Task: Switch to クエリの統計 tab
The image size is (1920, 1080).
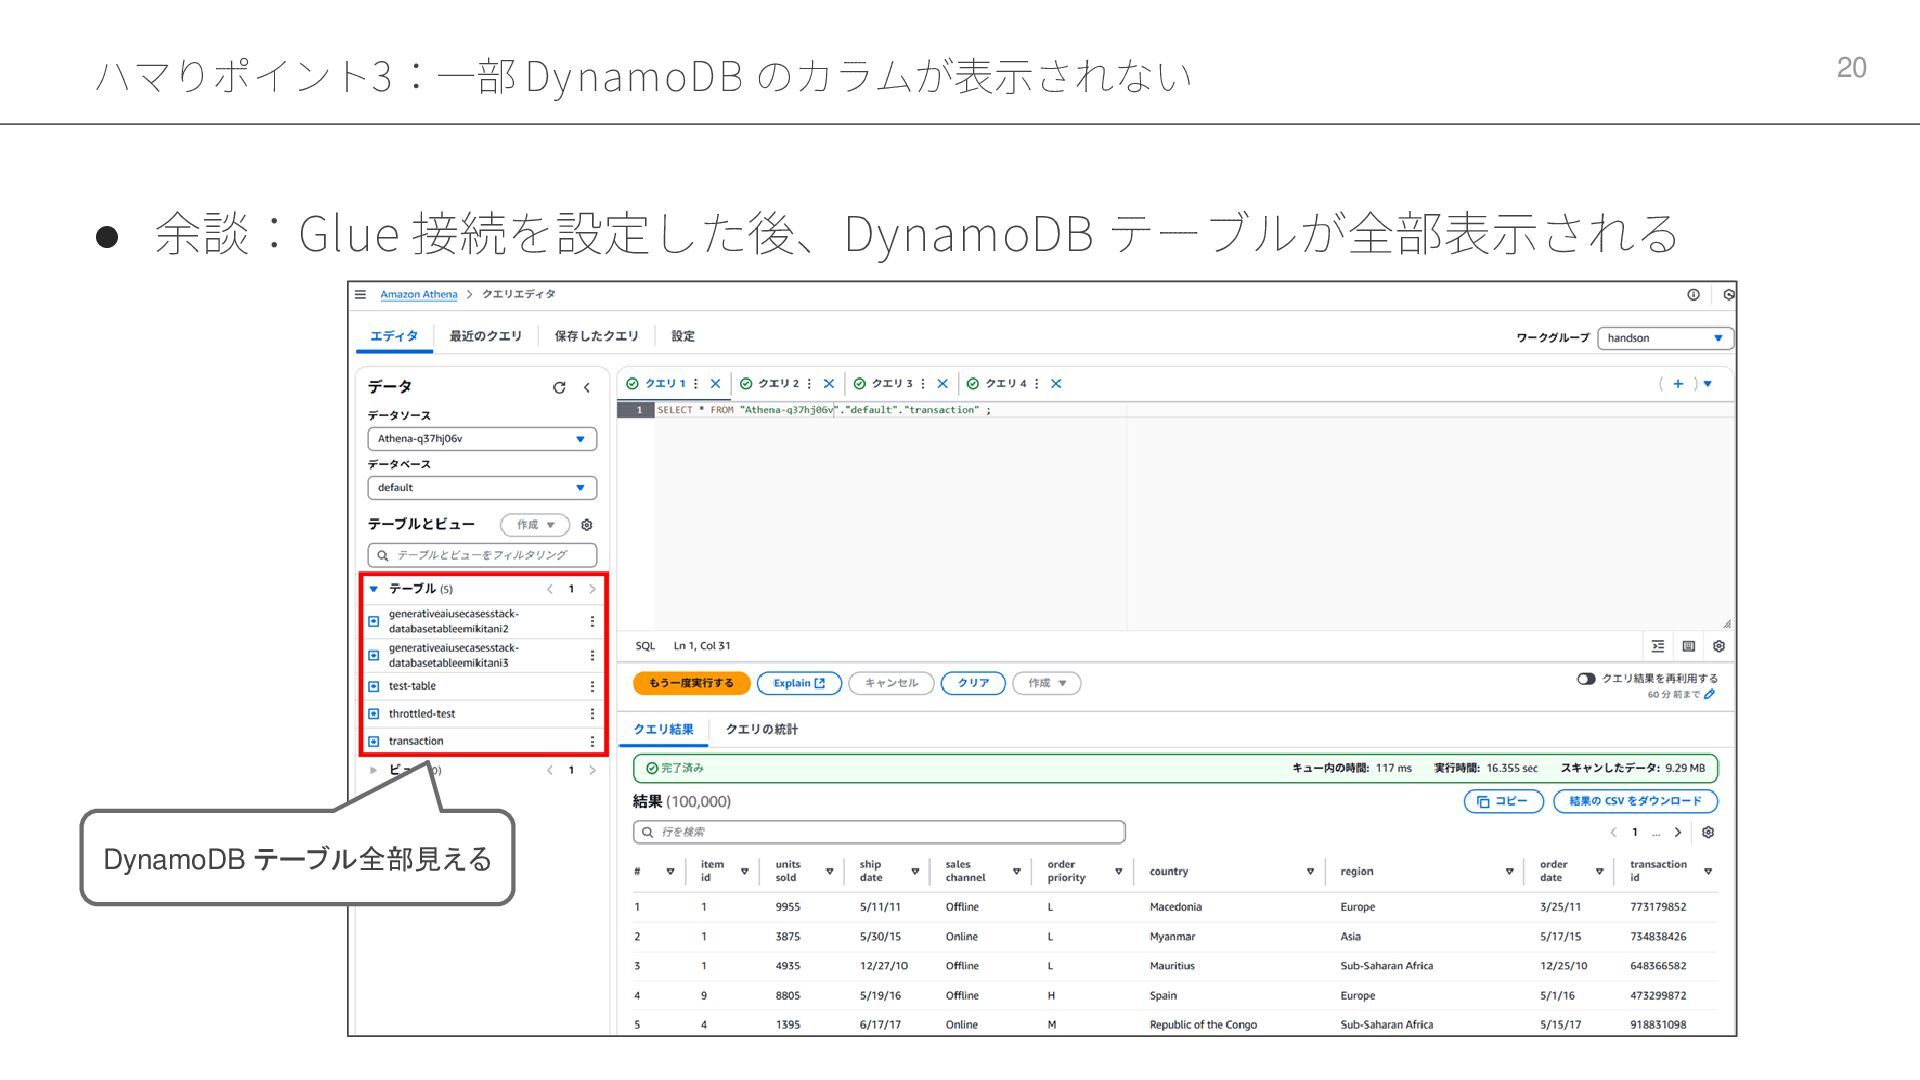Action: pyautogui.click(x=761, y=729)
